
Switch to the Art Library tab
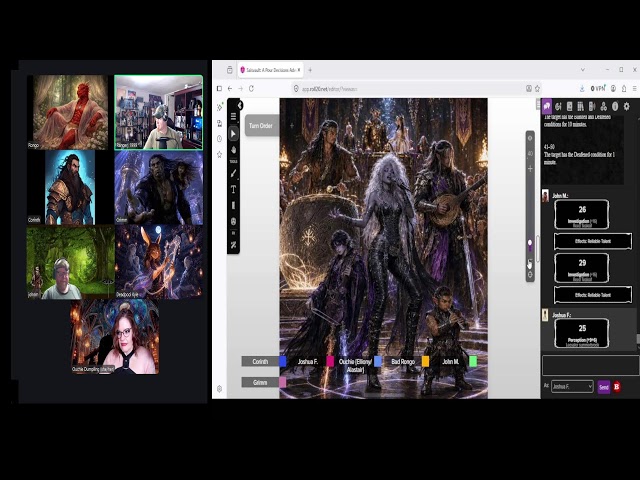(558, 107)
